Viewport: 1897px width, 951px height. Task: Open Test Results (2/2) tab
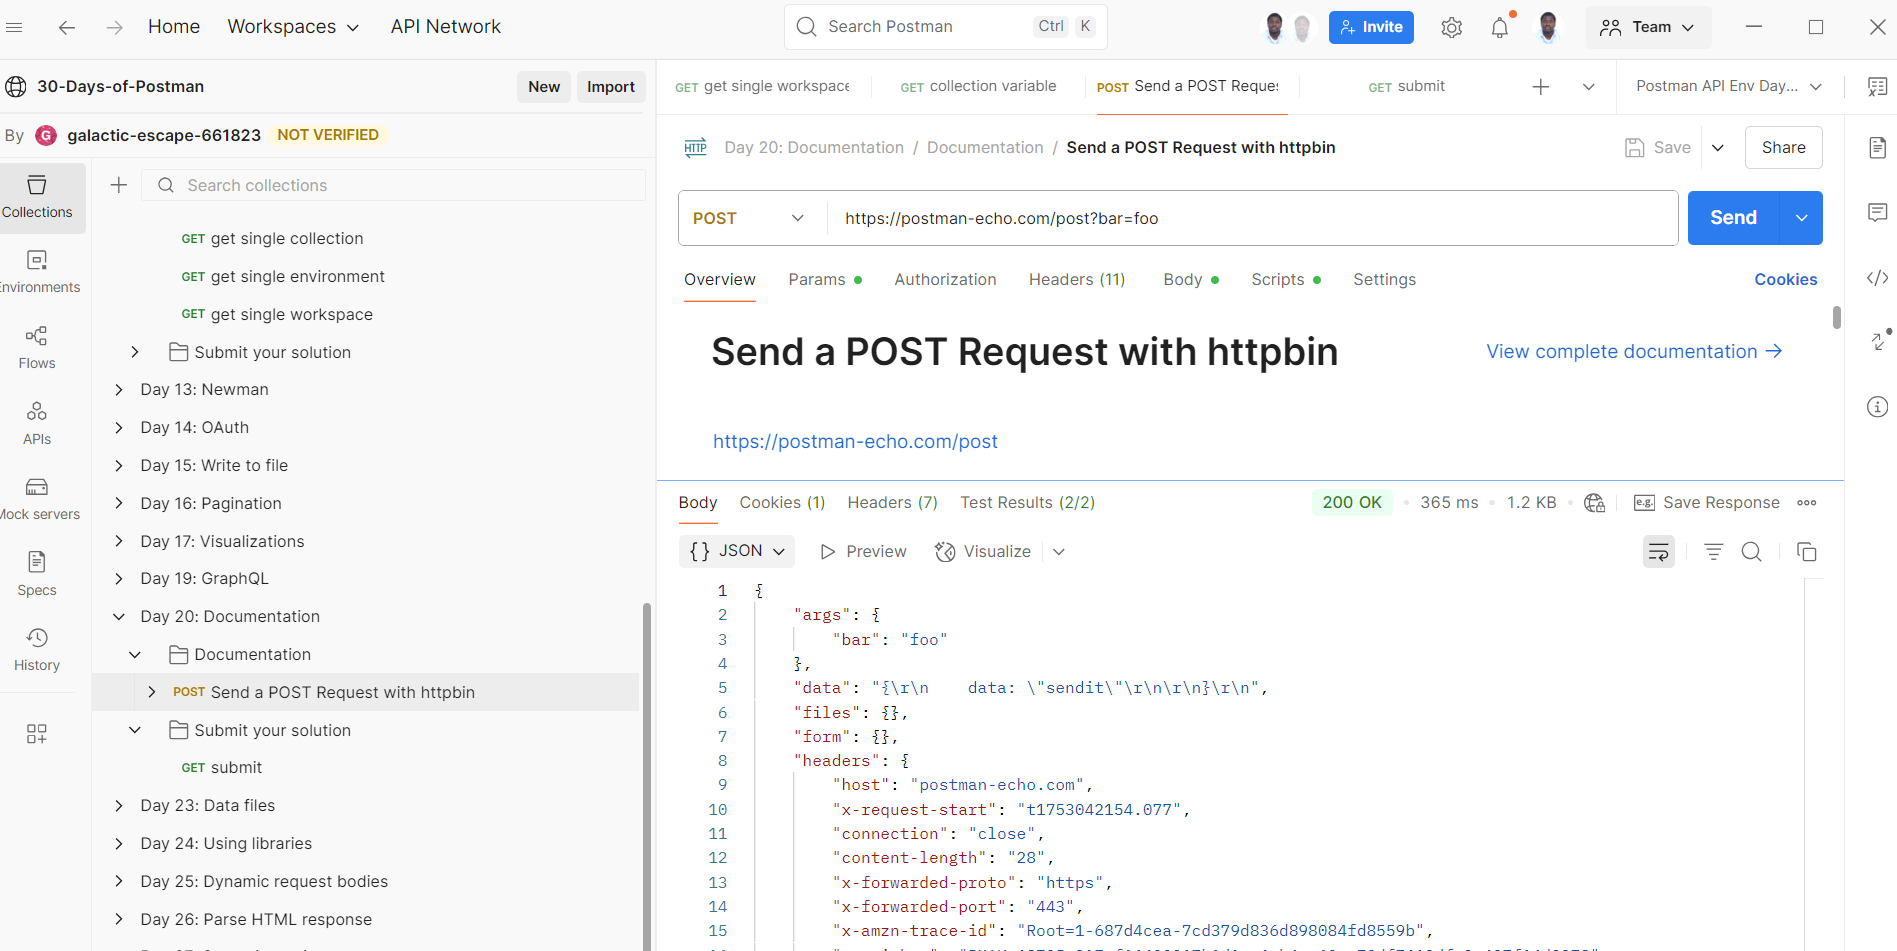pos(1028,503)
